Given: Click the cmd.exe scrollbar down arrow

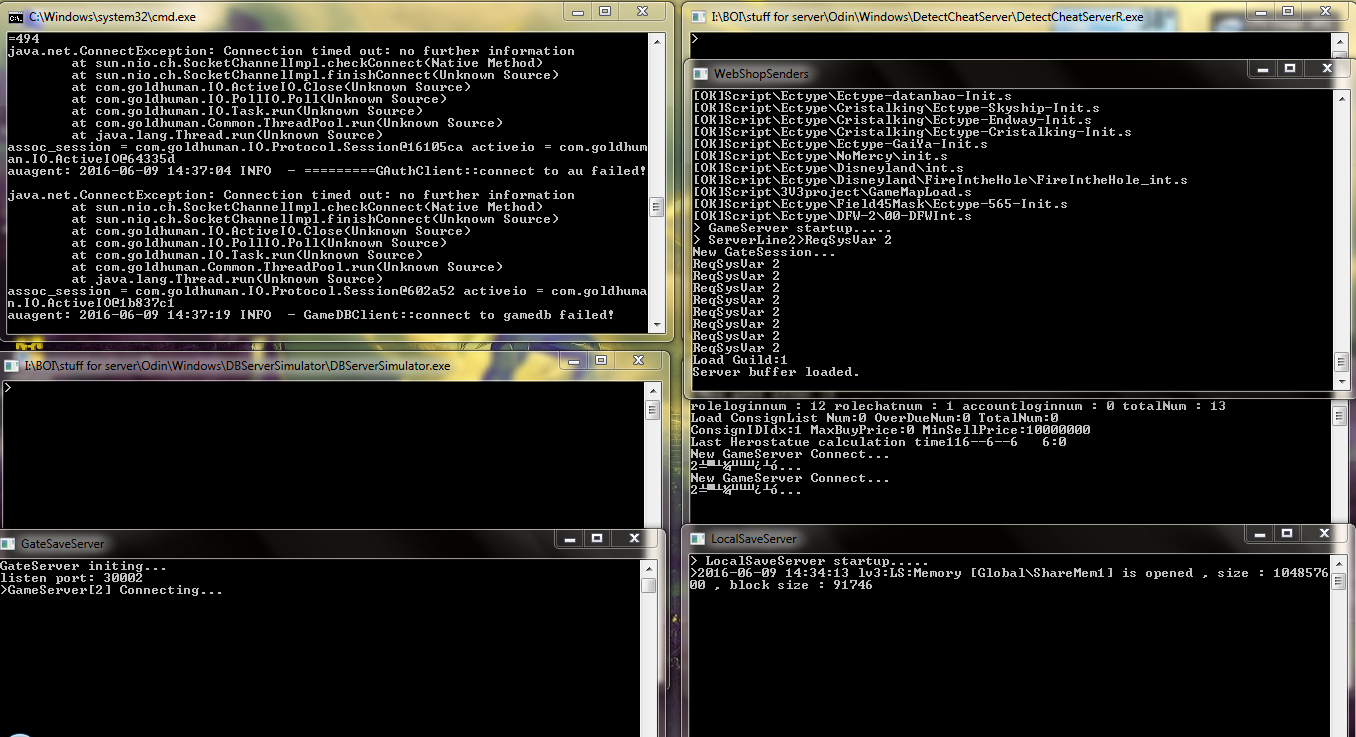Looking at the screenshot, I should [x=656, y=323].
